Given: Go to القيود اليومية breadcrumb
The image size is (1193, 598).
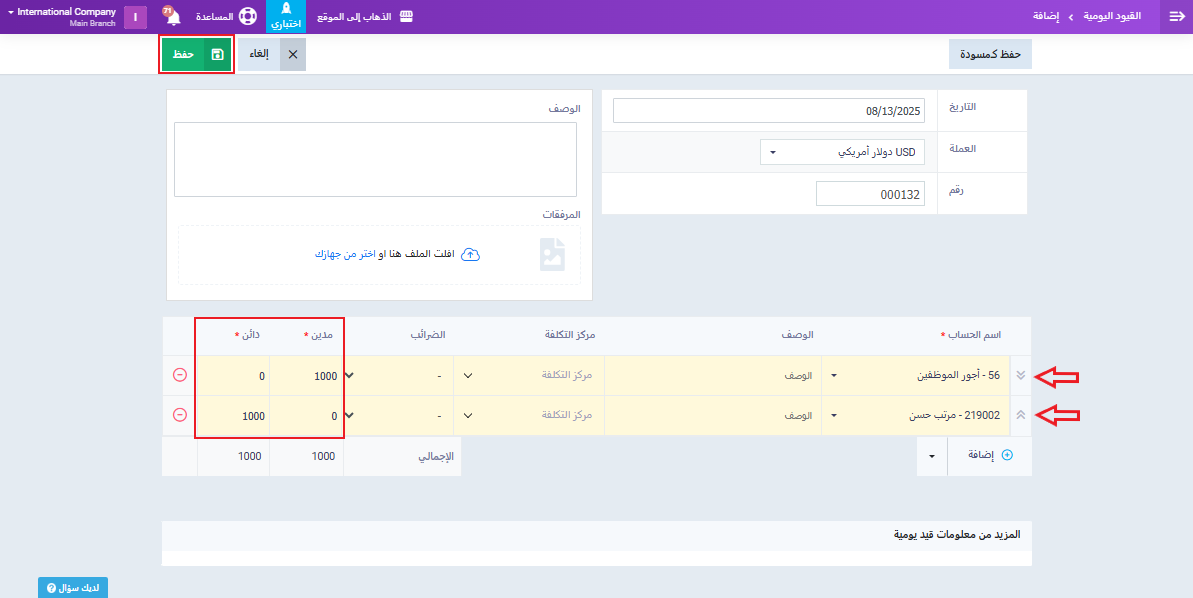Looking at the screenshot, I should pyautogui.click(x=1112, y=17).
